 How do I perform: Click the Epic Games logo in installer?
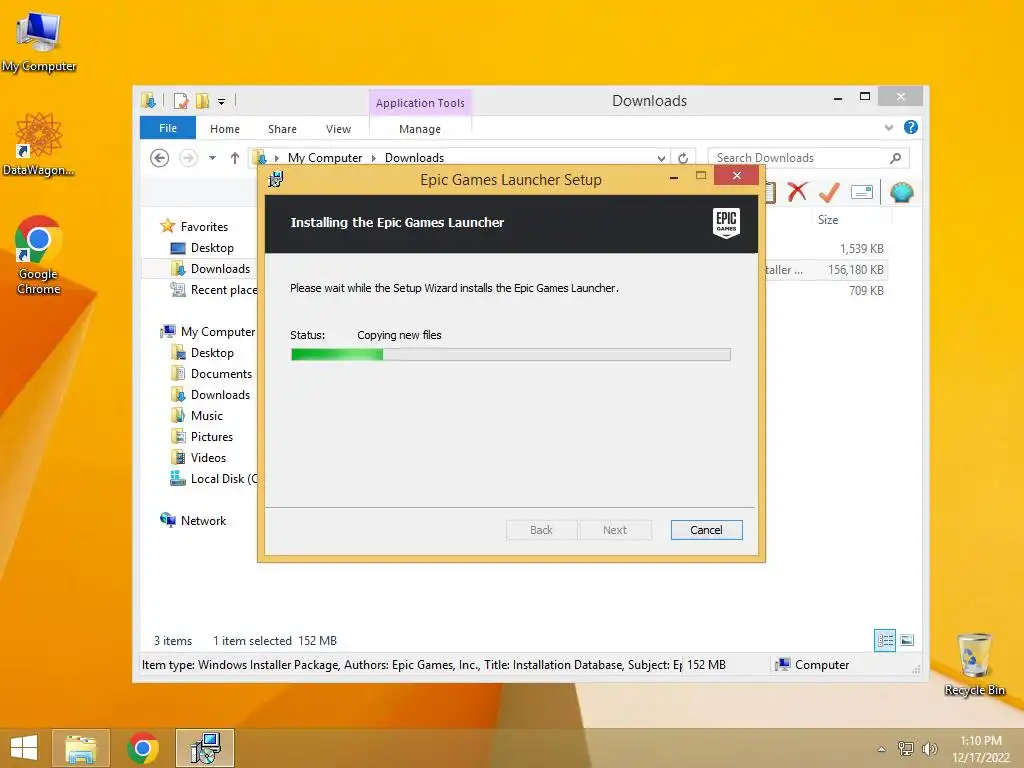click(726, 223)
